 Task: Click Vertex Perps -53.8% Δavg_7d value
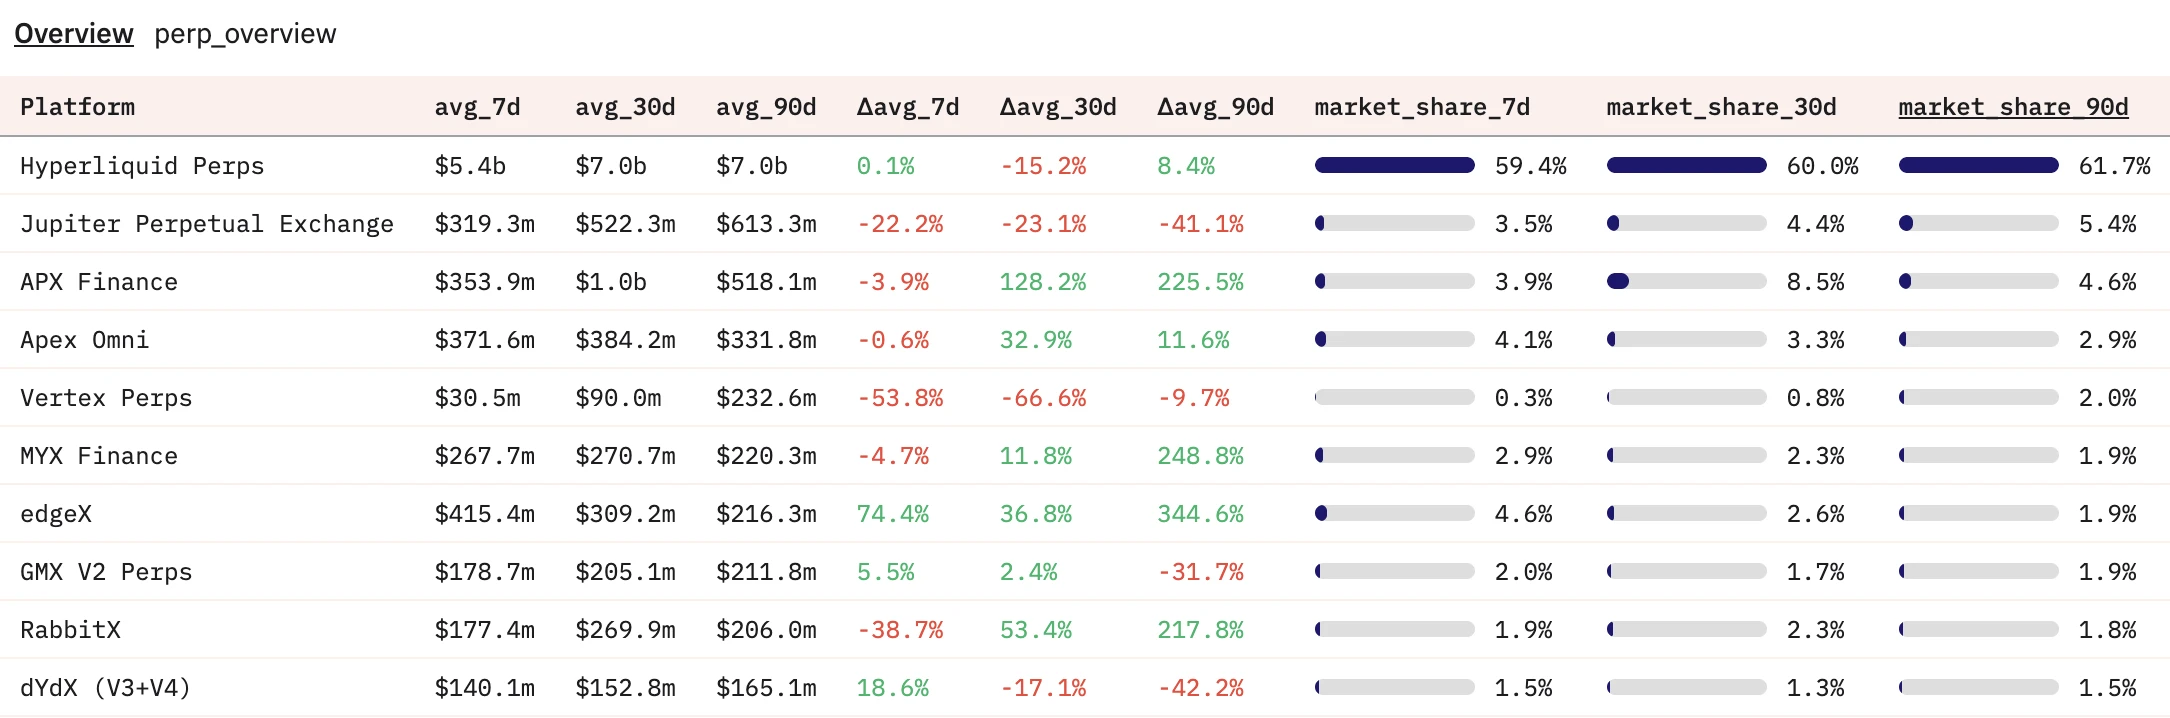[x=900, y=398]
